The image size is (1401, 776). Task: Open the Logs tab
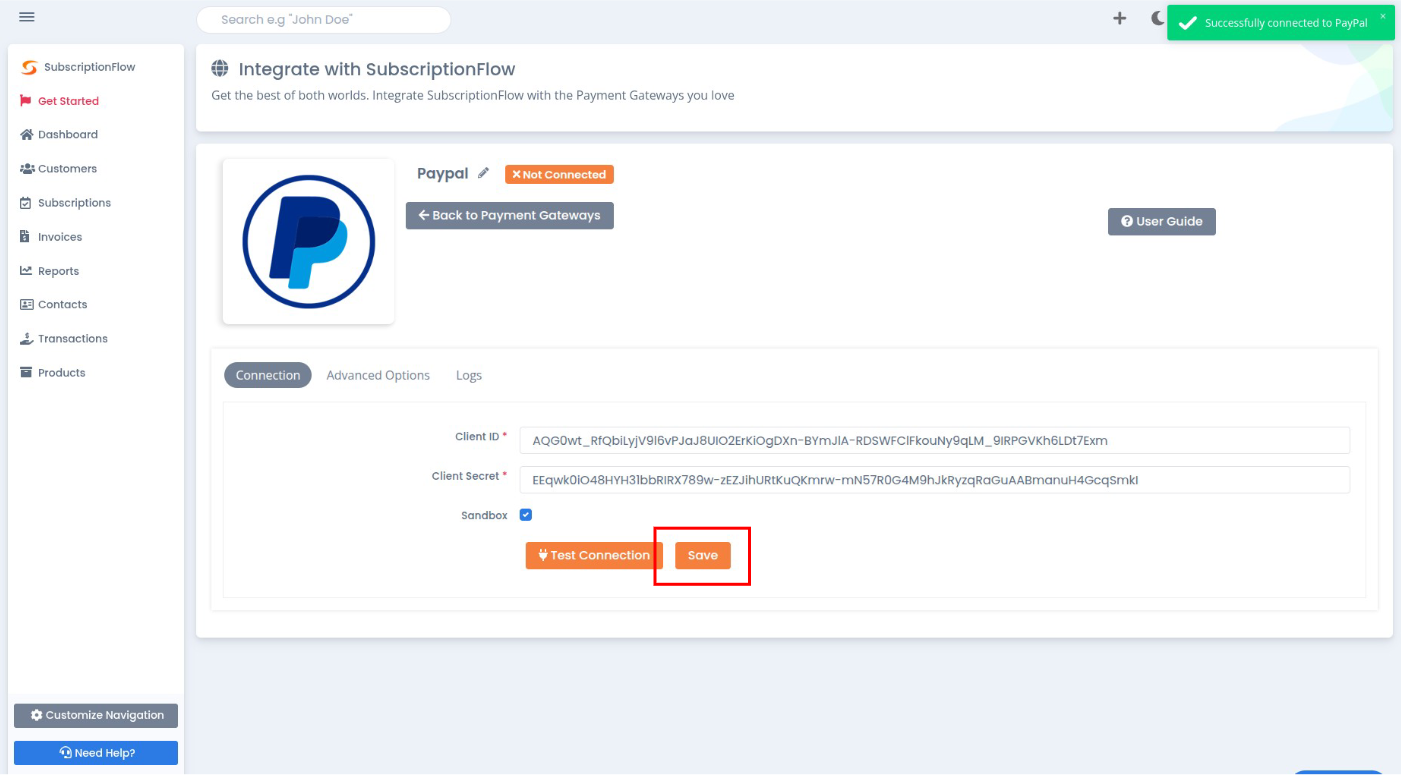(x=469, y=375)
